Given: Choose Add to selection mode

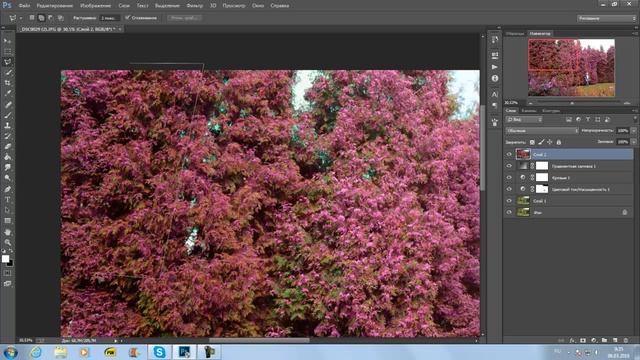Looking at the screenshot, I should click(41, 18).
